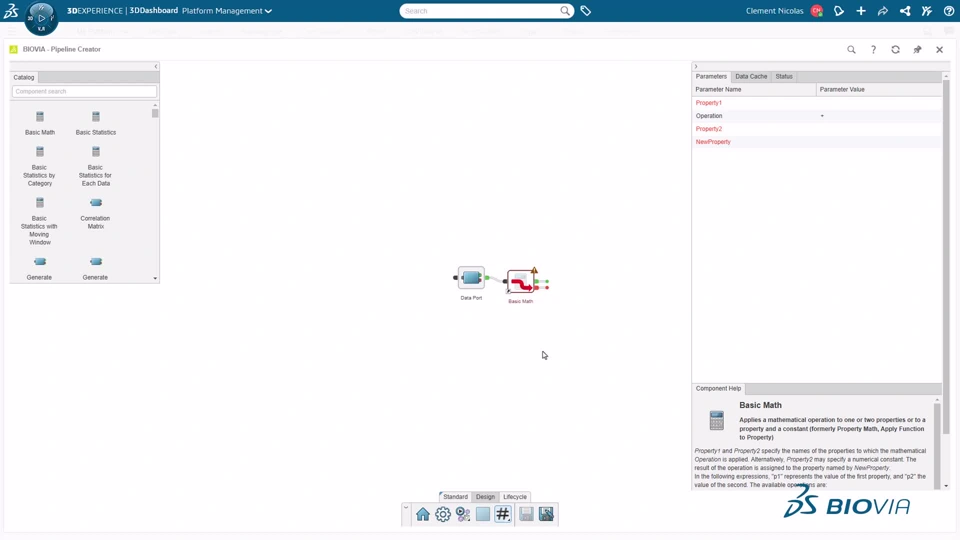Click the Parameter Name column header

(x=754, y=89)
